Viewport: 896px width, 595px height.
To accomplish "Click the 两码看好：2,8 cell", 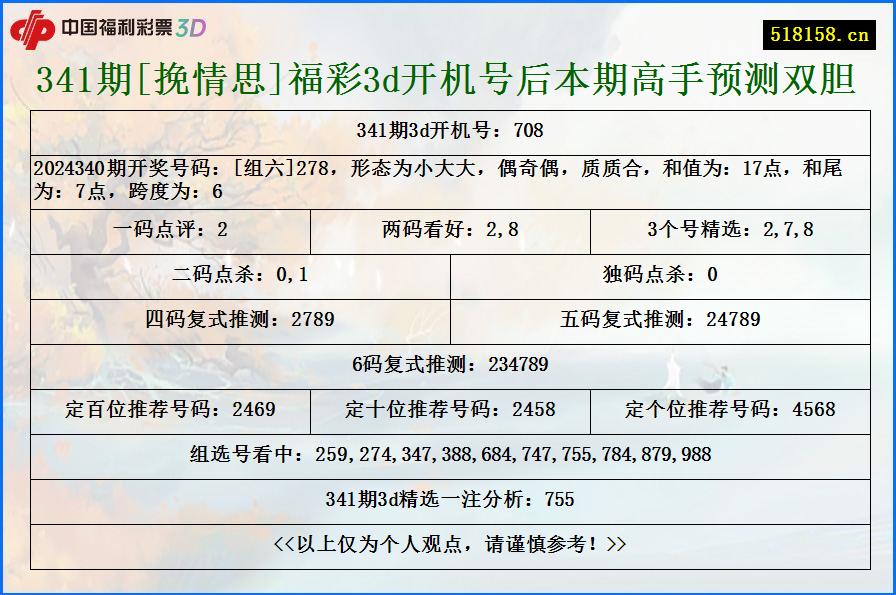I will point(448,226).
